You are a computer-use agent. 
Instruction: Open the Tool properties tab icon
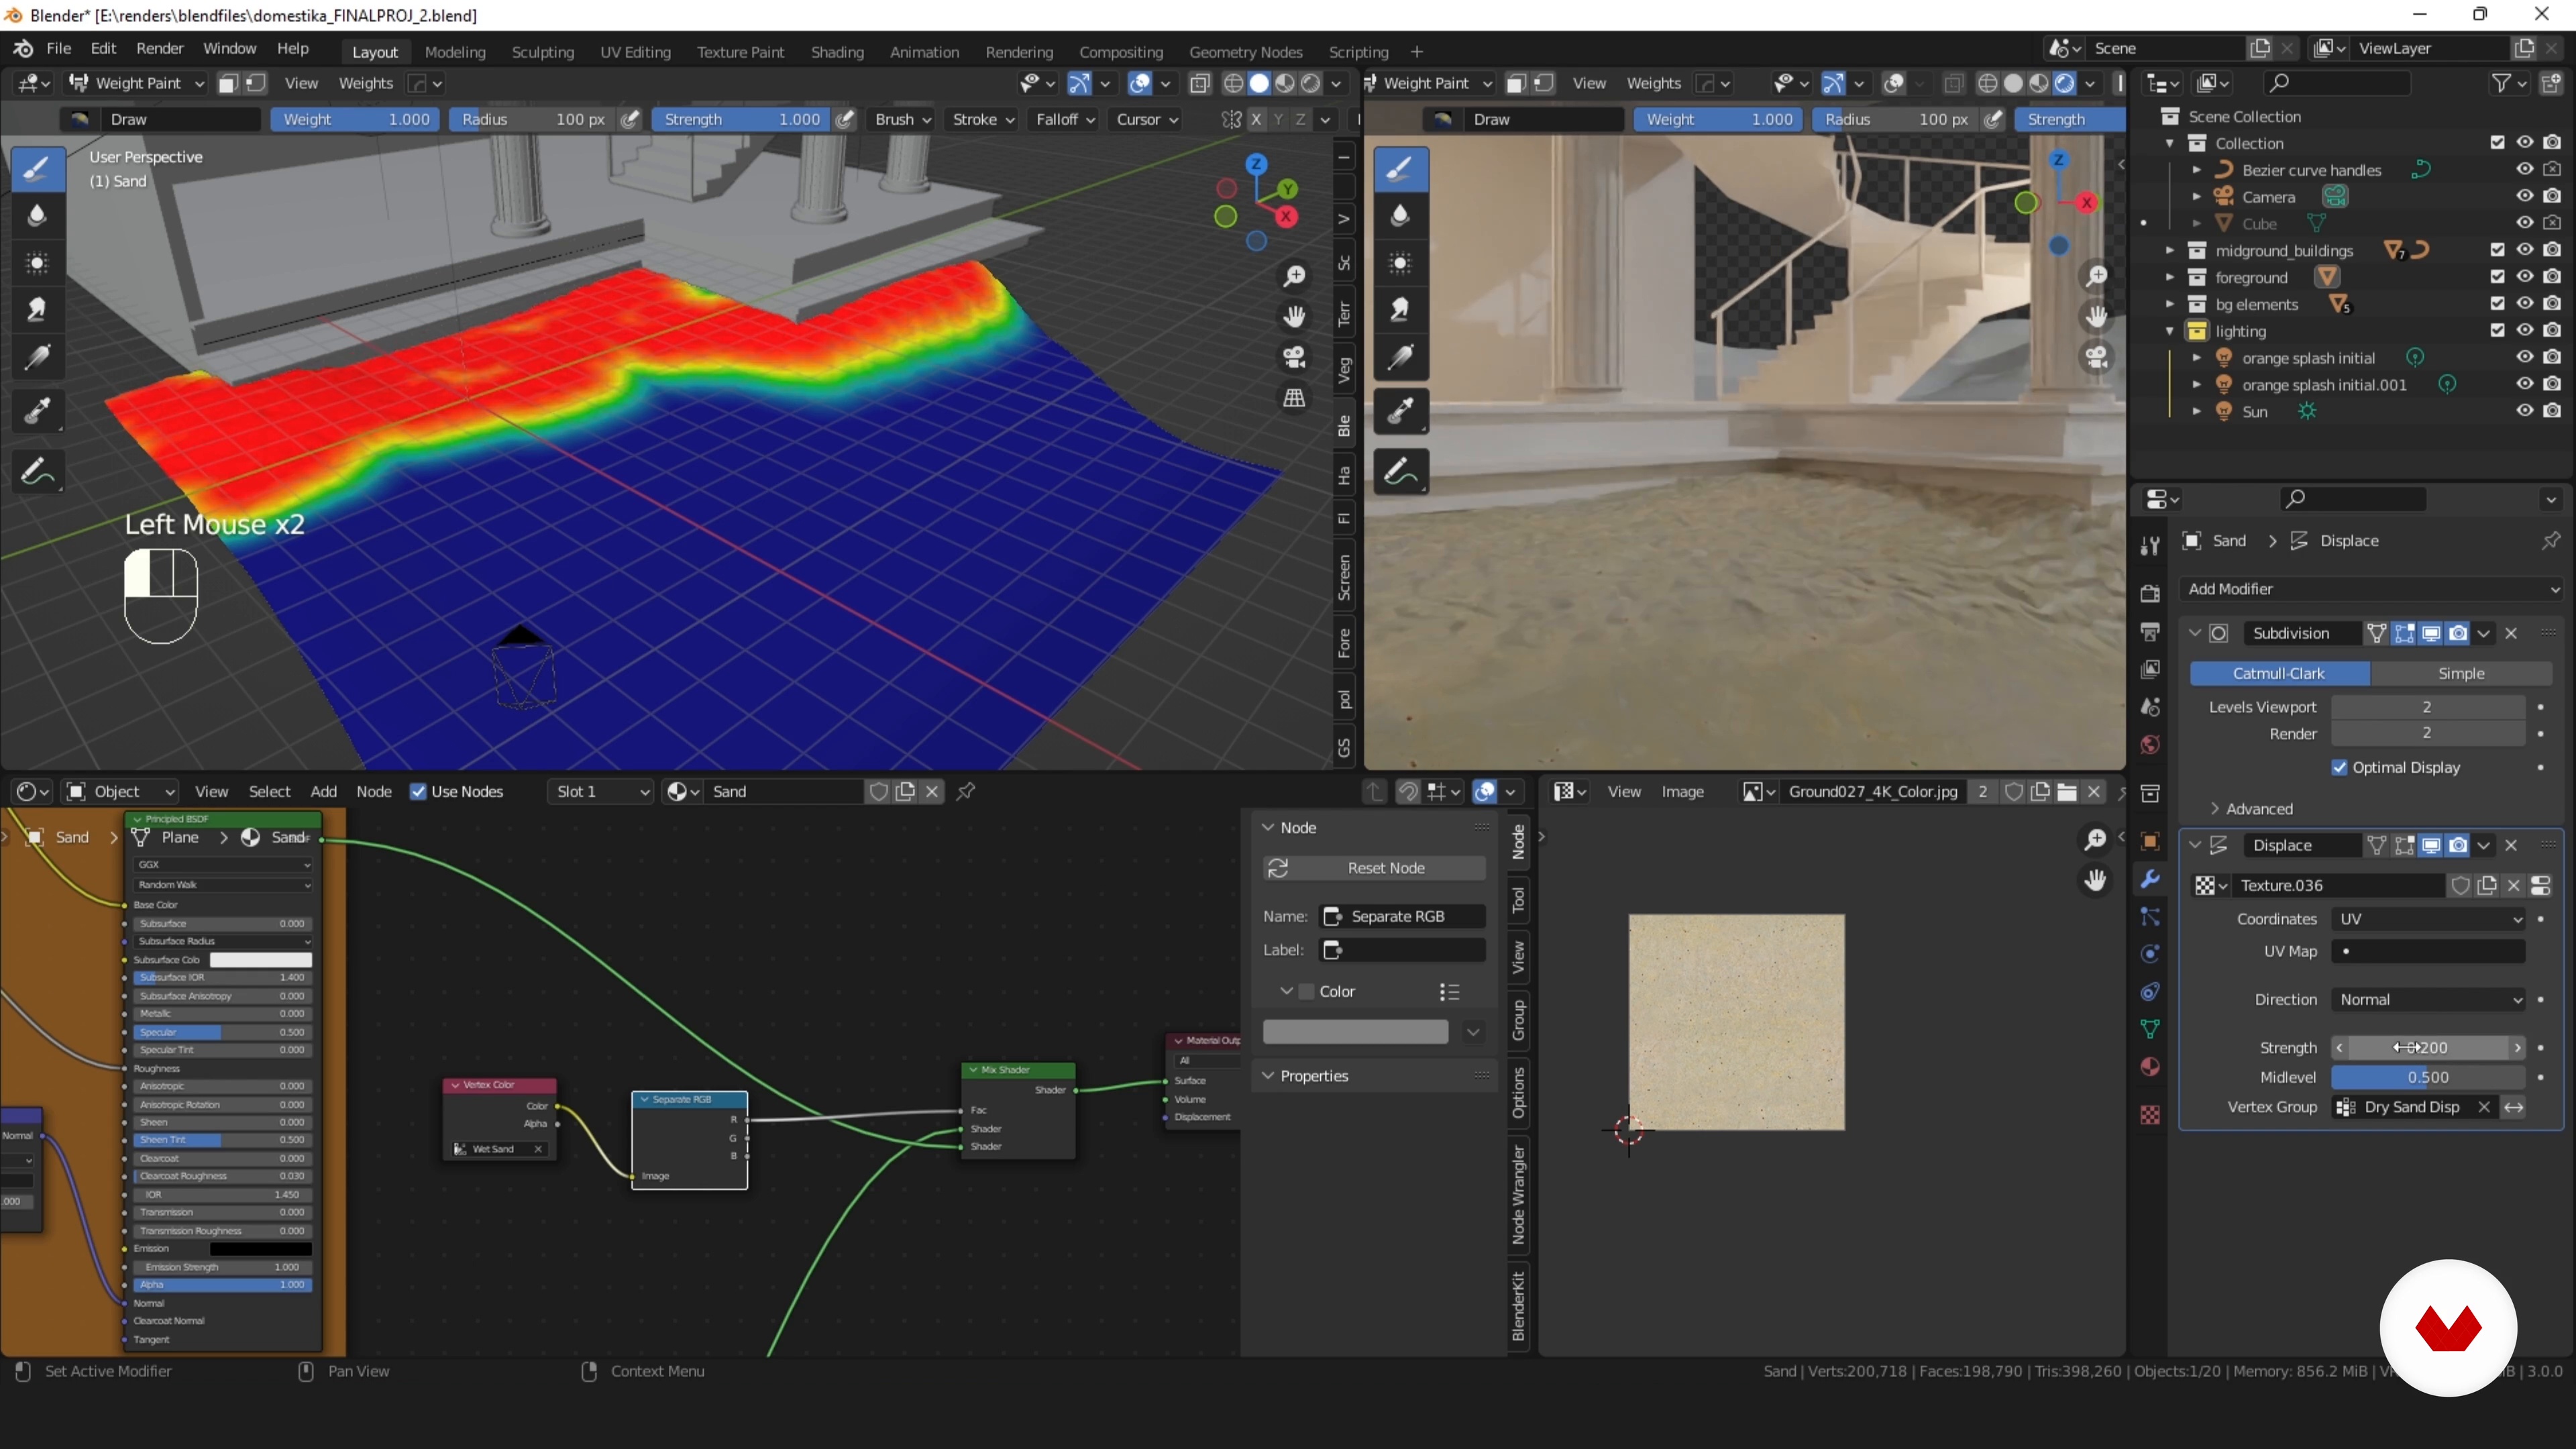(x=2150, y=545)
